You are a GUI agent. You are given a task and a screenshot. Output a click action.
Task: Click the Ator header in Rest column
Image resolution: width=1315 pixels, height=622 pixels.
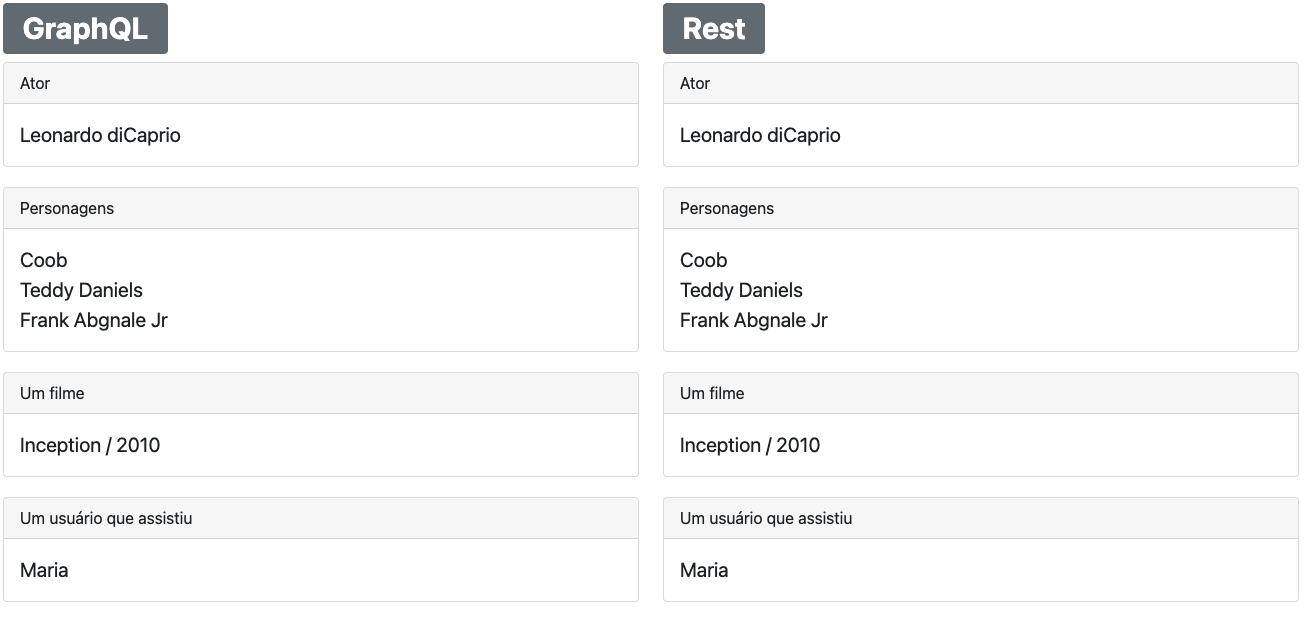695,84
